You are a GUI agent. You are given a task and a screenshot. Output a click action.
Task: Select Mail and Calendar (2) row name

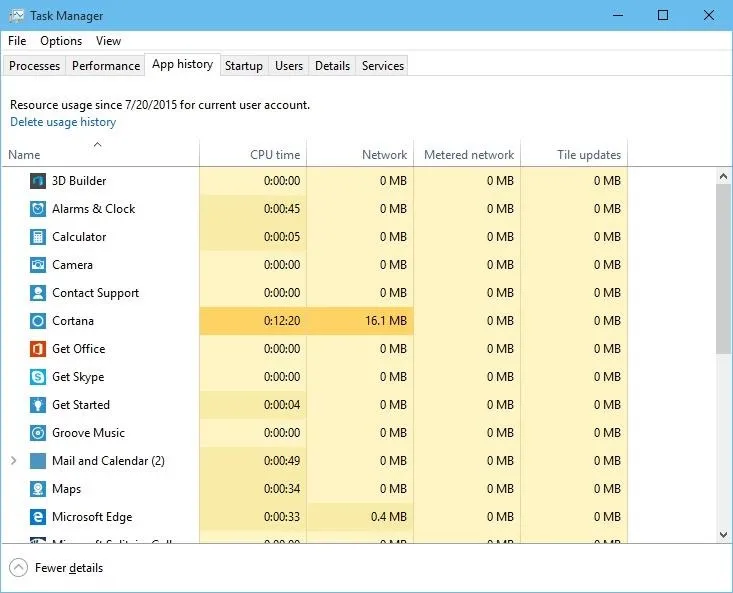click(x=108, y=461)
